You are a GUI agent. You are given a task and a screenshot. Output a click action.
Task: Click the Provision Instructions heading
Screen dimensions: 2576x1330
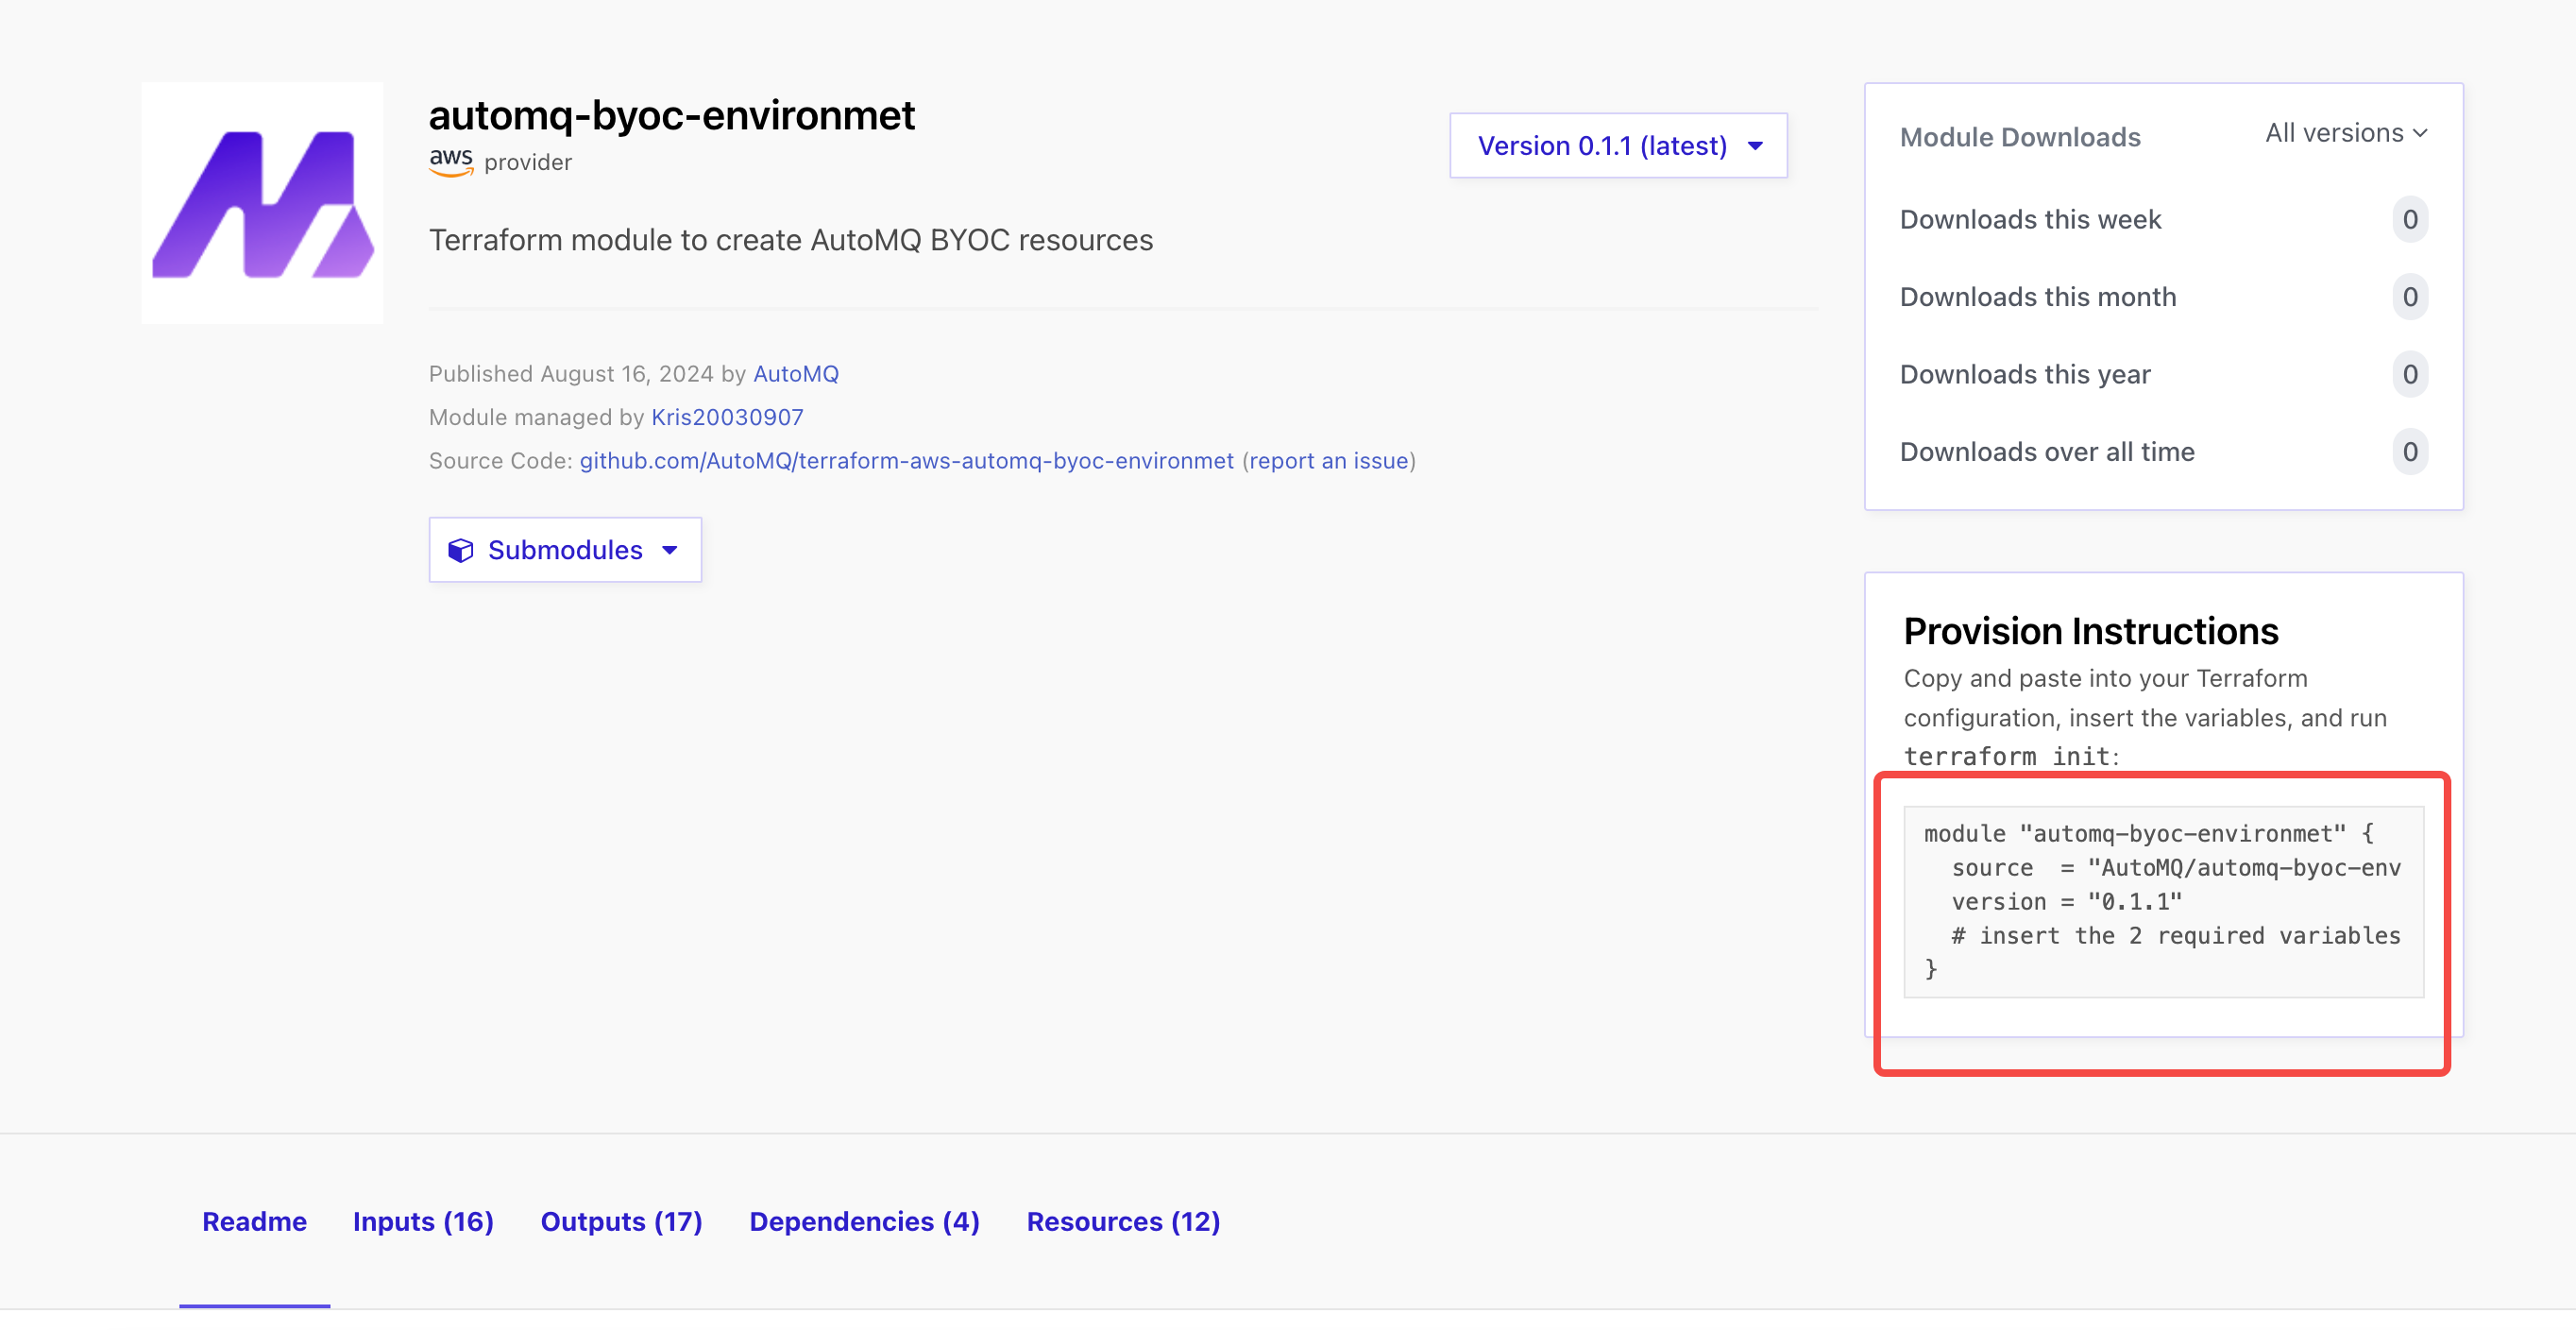(x=2090, y=631)
